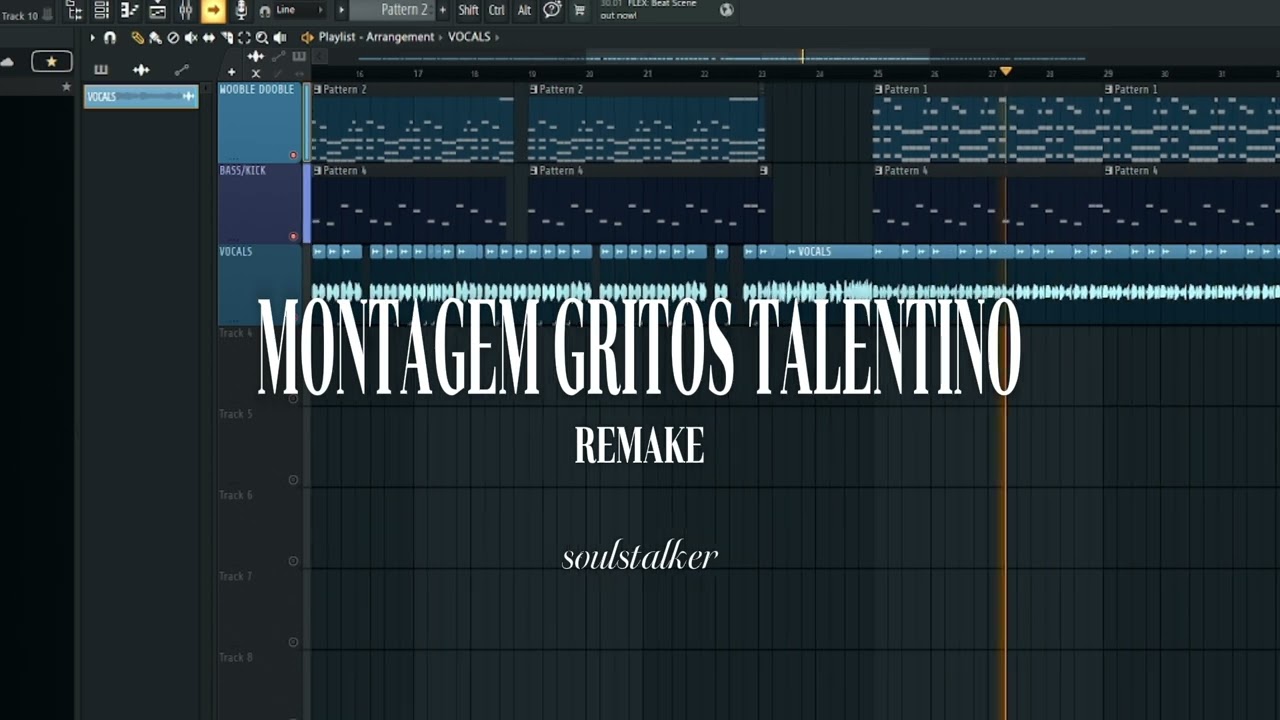
Task: Click the microphone icon in top toolbar
Action: (x=240, y=11)
